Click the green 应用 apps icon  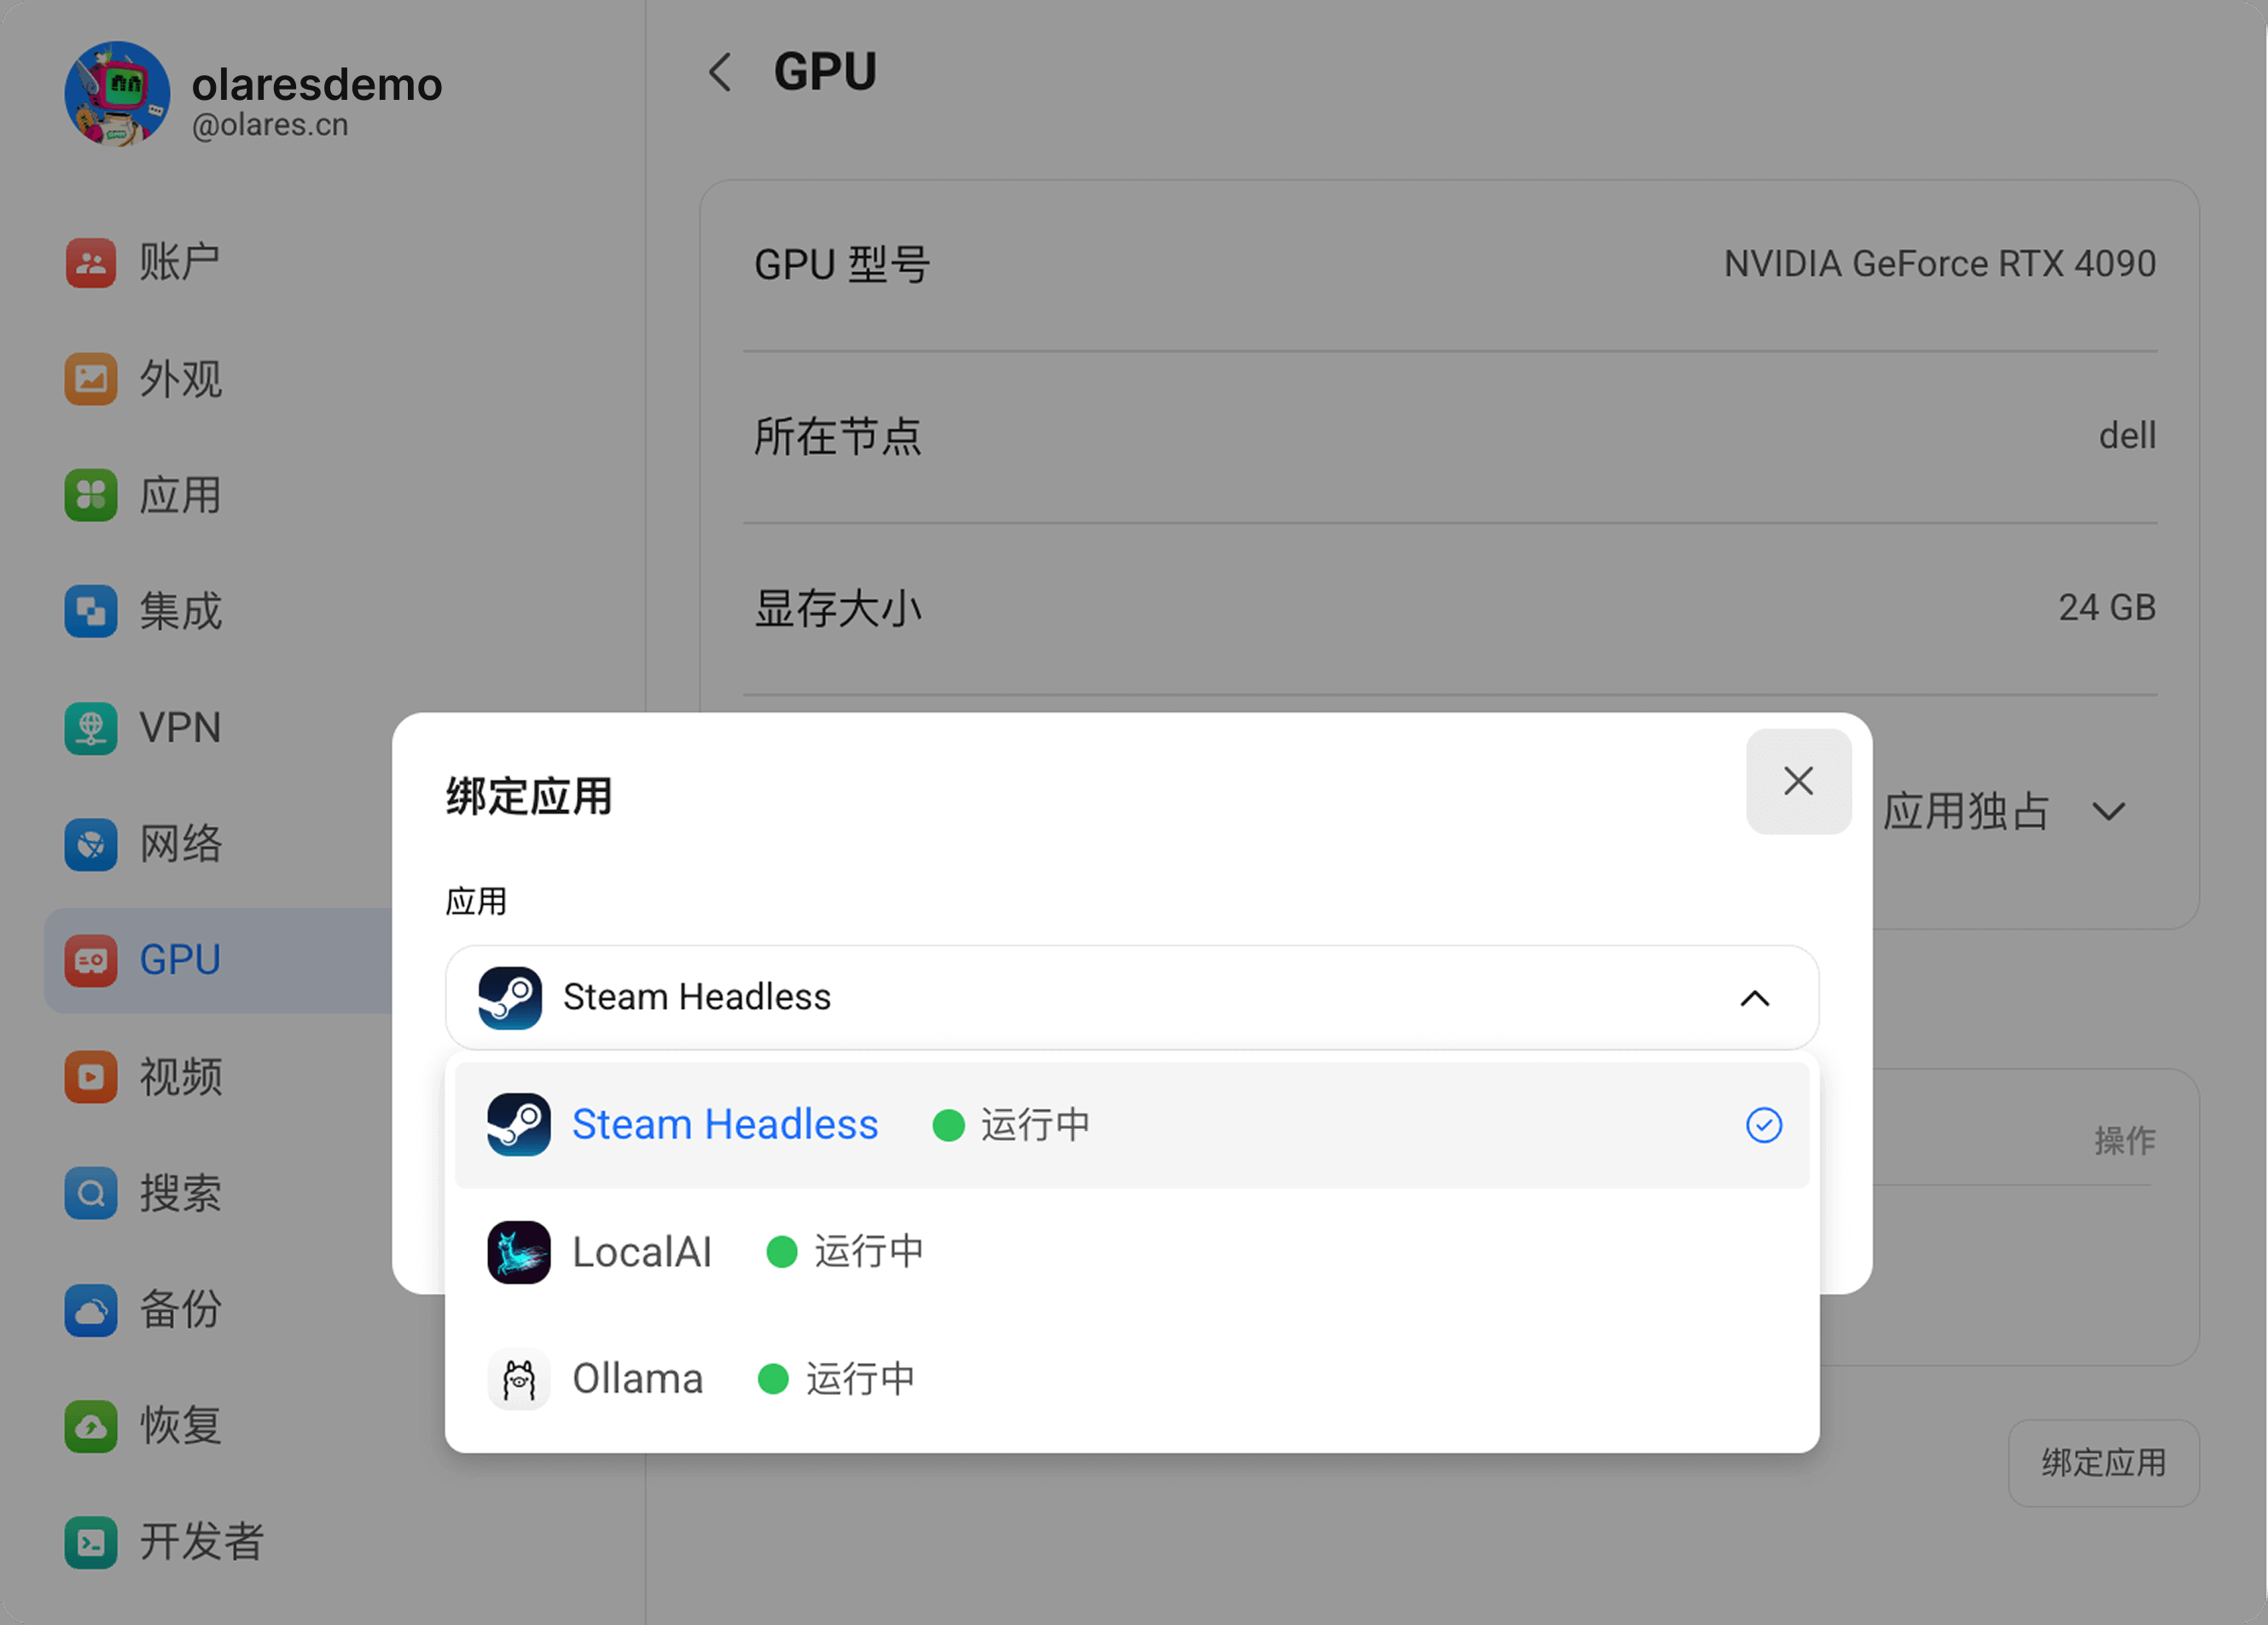pos(91,495)
